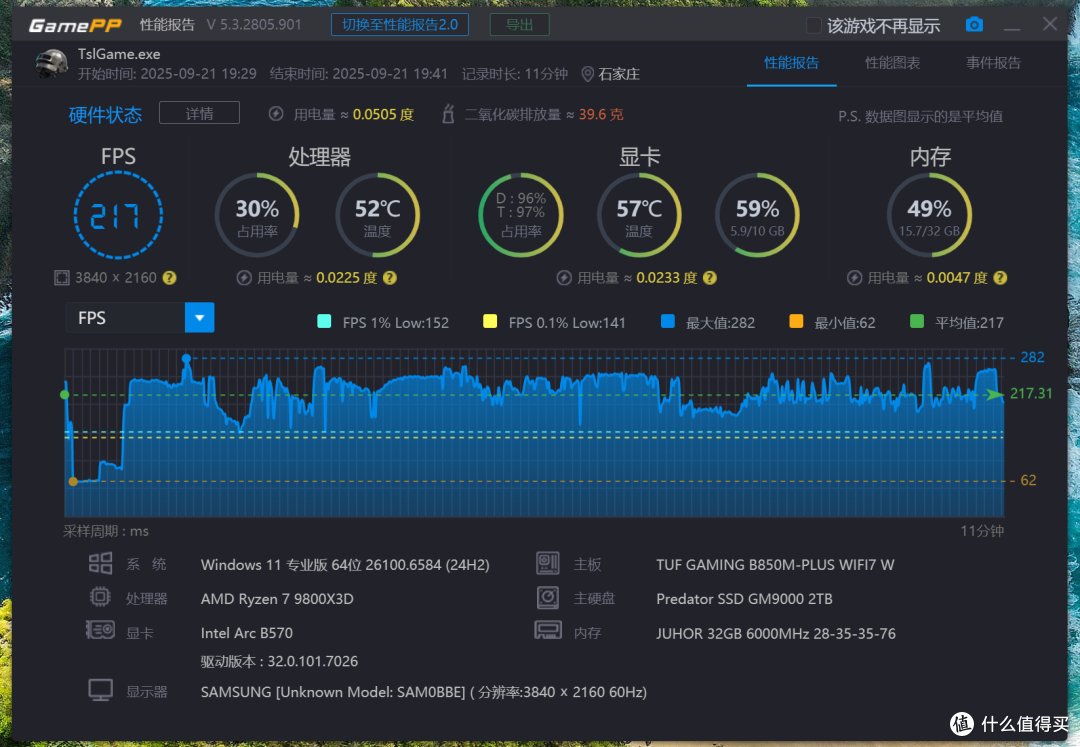Image resolution: width=1080 pixels, height=747 pixels.
Task: Click the 62 minimum marker on chart
Action: coord(73,481)
